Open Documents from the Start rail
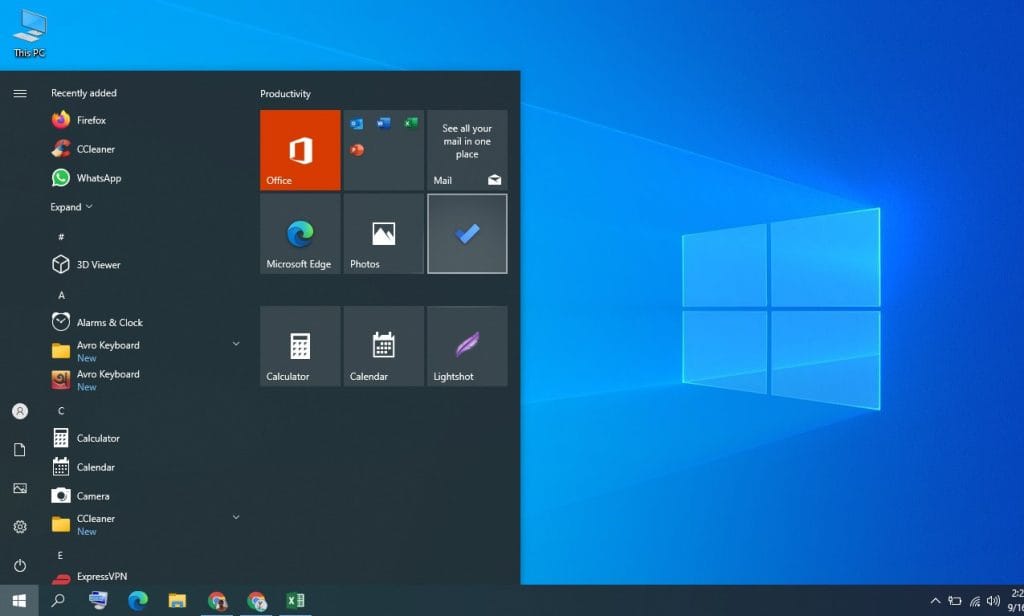 pos(20,449)
